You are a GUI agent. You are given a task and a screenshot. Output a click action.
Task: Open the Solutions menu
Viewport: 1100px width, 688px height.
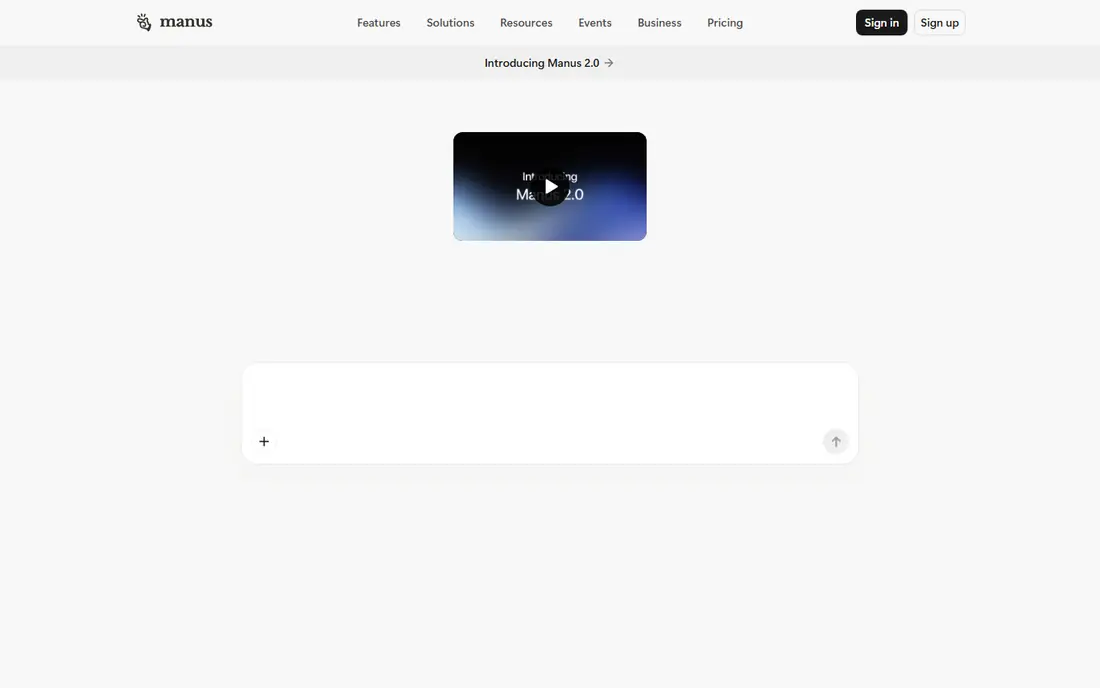450,22
